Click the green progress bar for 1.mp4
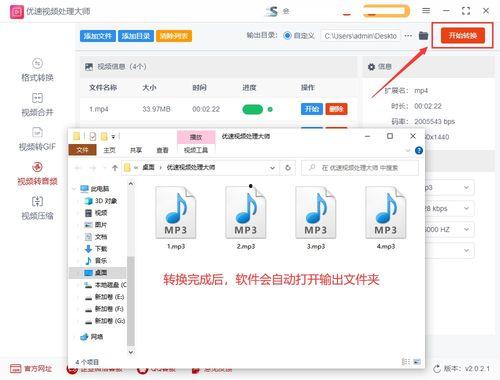This screenshot has height=380, width=500. [x=253, y=109]
